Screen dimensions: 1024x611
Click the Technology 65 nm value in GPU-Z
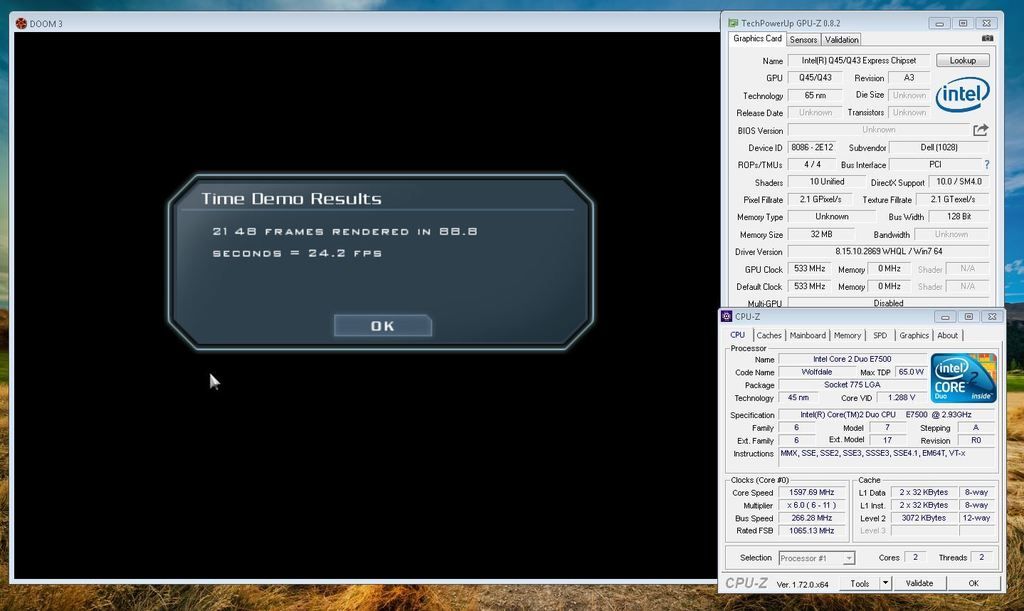coord(814,95)
